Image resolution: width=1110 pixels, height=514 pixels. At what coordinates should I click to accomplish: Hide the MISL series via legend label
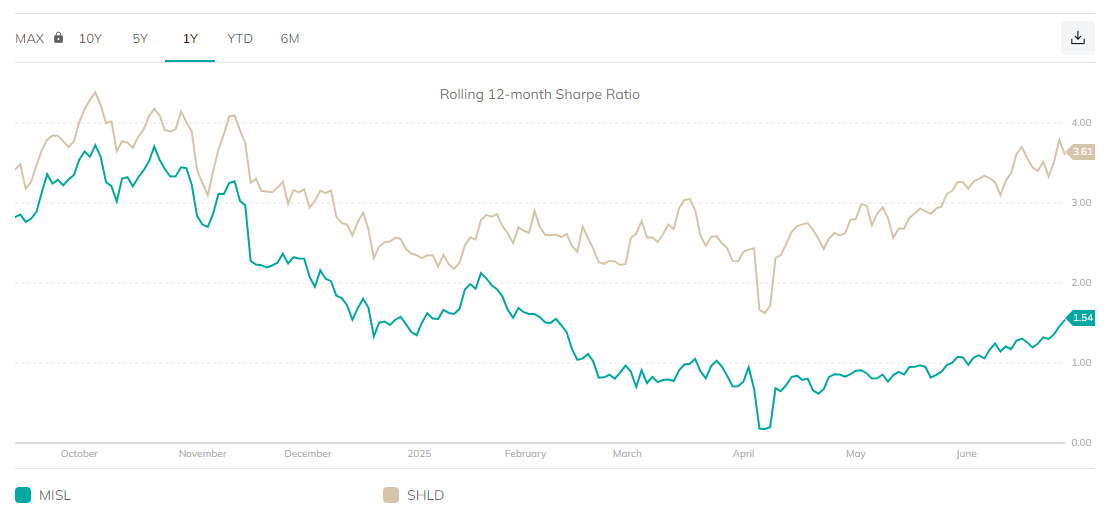point(55,495)
